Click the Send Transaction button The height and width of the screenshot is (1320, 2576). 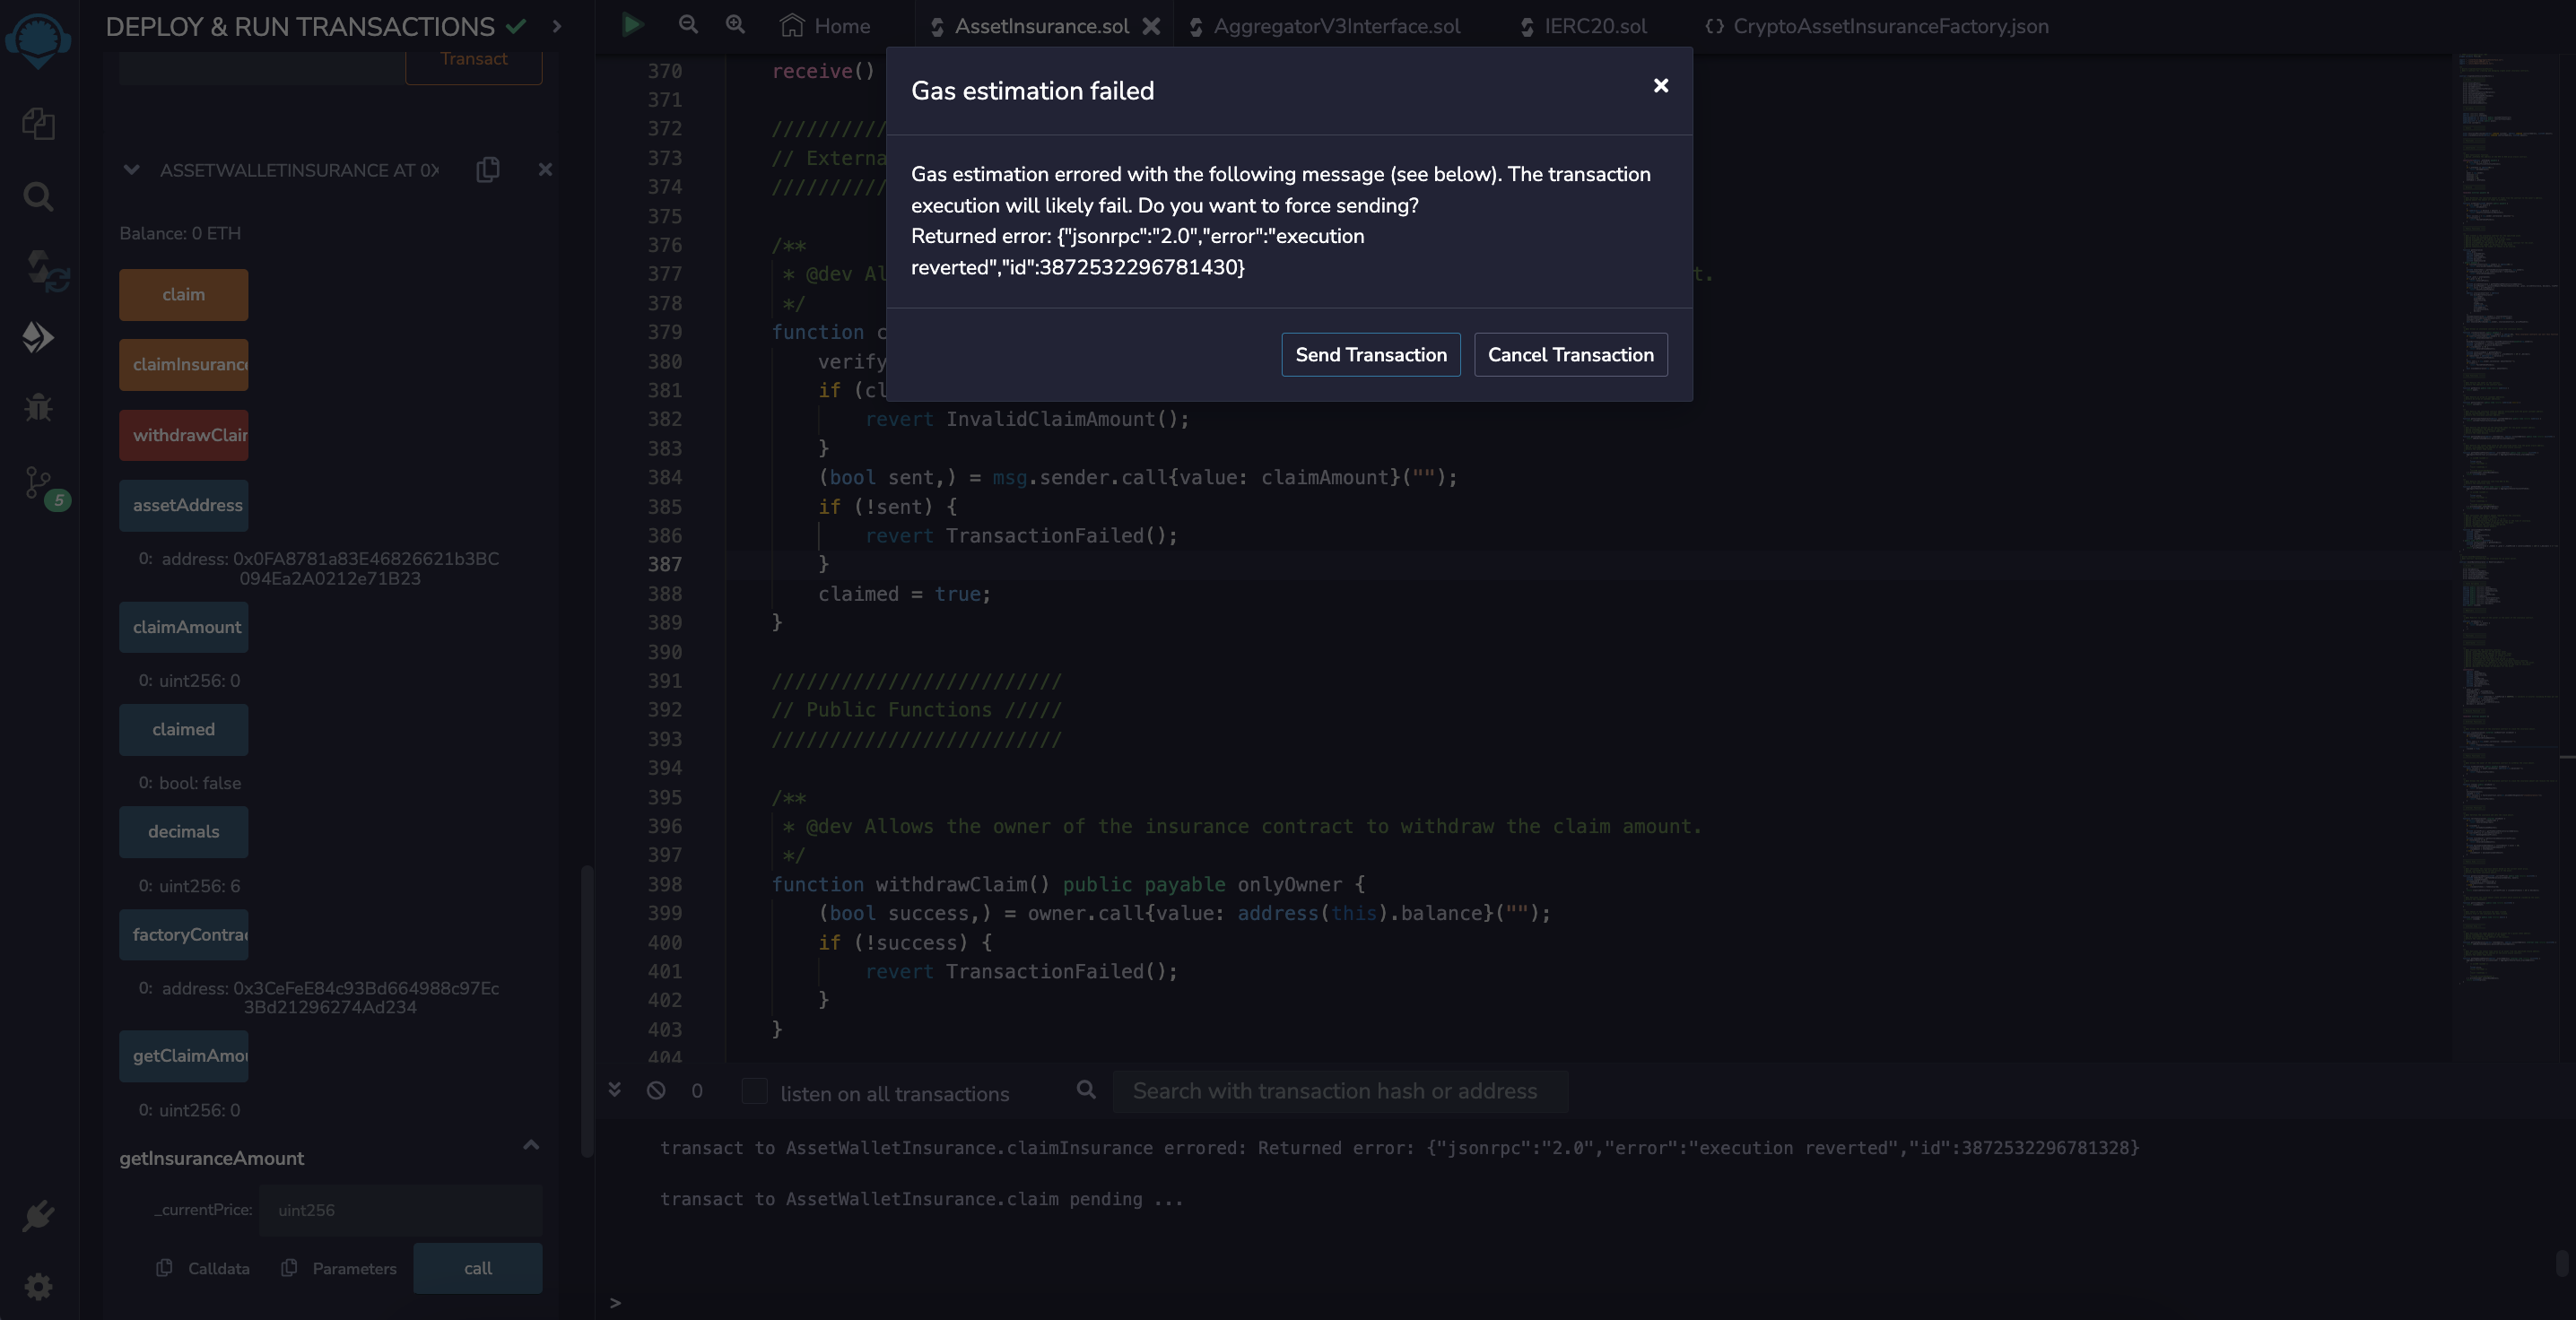coord(1370,355)
